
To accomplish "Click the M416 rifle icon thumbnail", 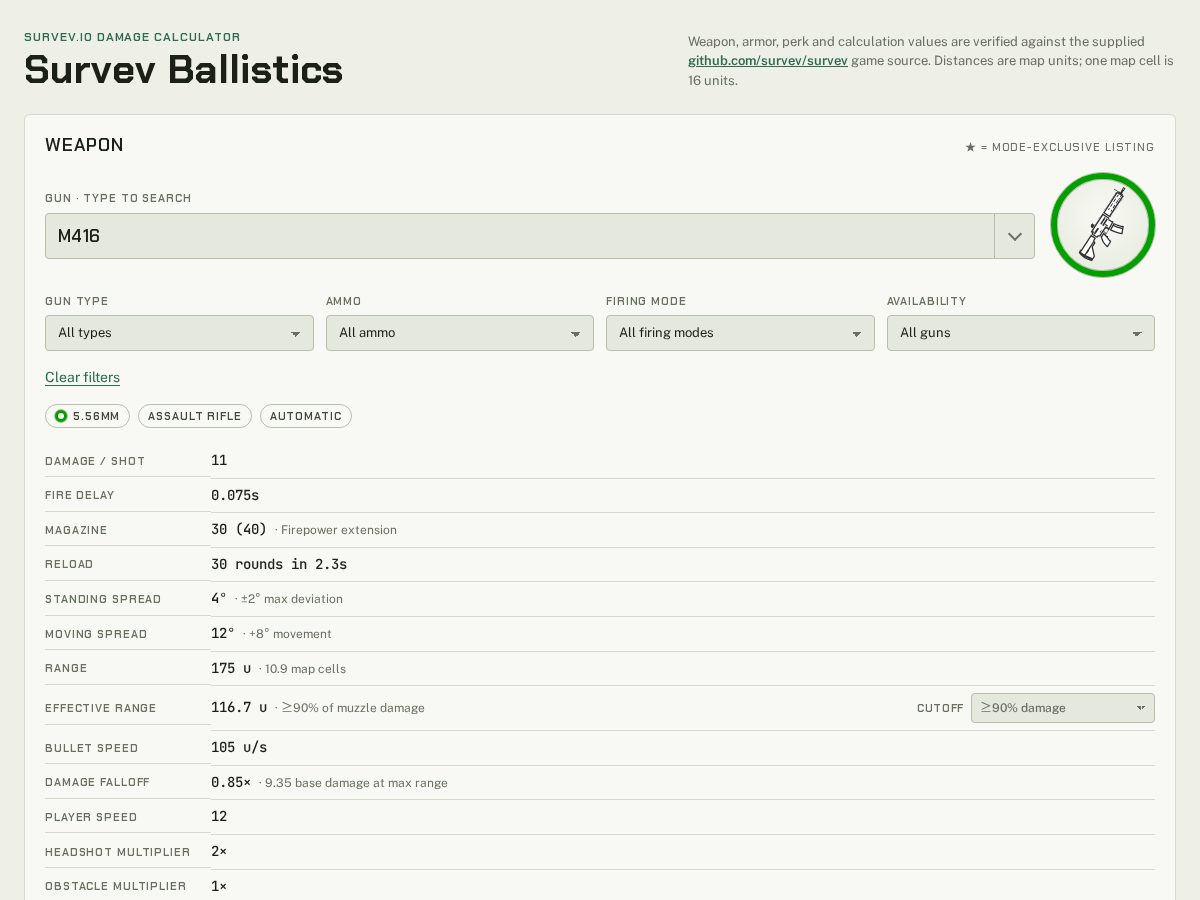I will click(x=1103, y=225).
